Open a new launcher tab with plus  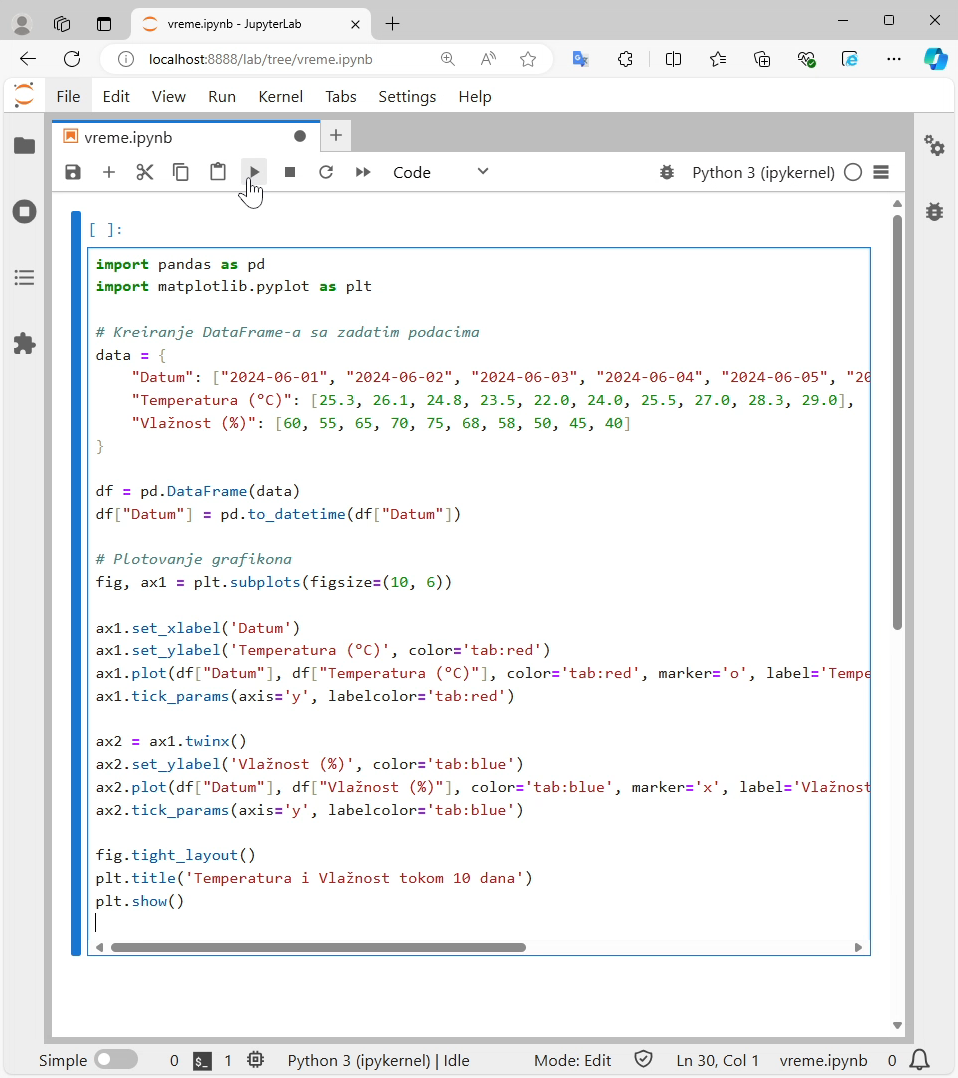[336, 135]
